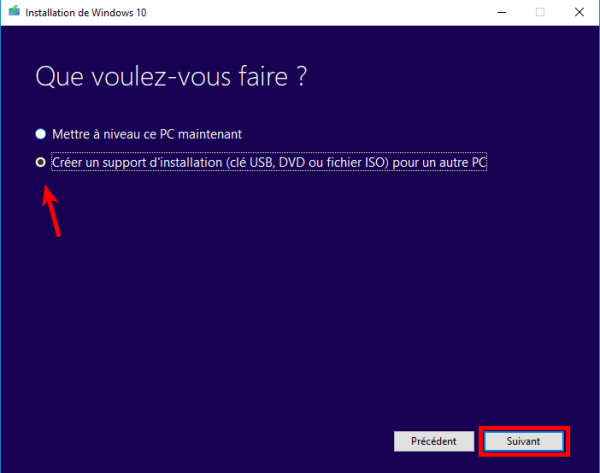The height and width of the screenshot is (473, 600).
Task: Click the greyed-out maximize button
Action: [540, 12]
